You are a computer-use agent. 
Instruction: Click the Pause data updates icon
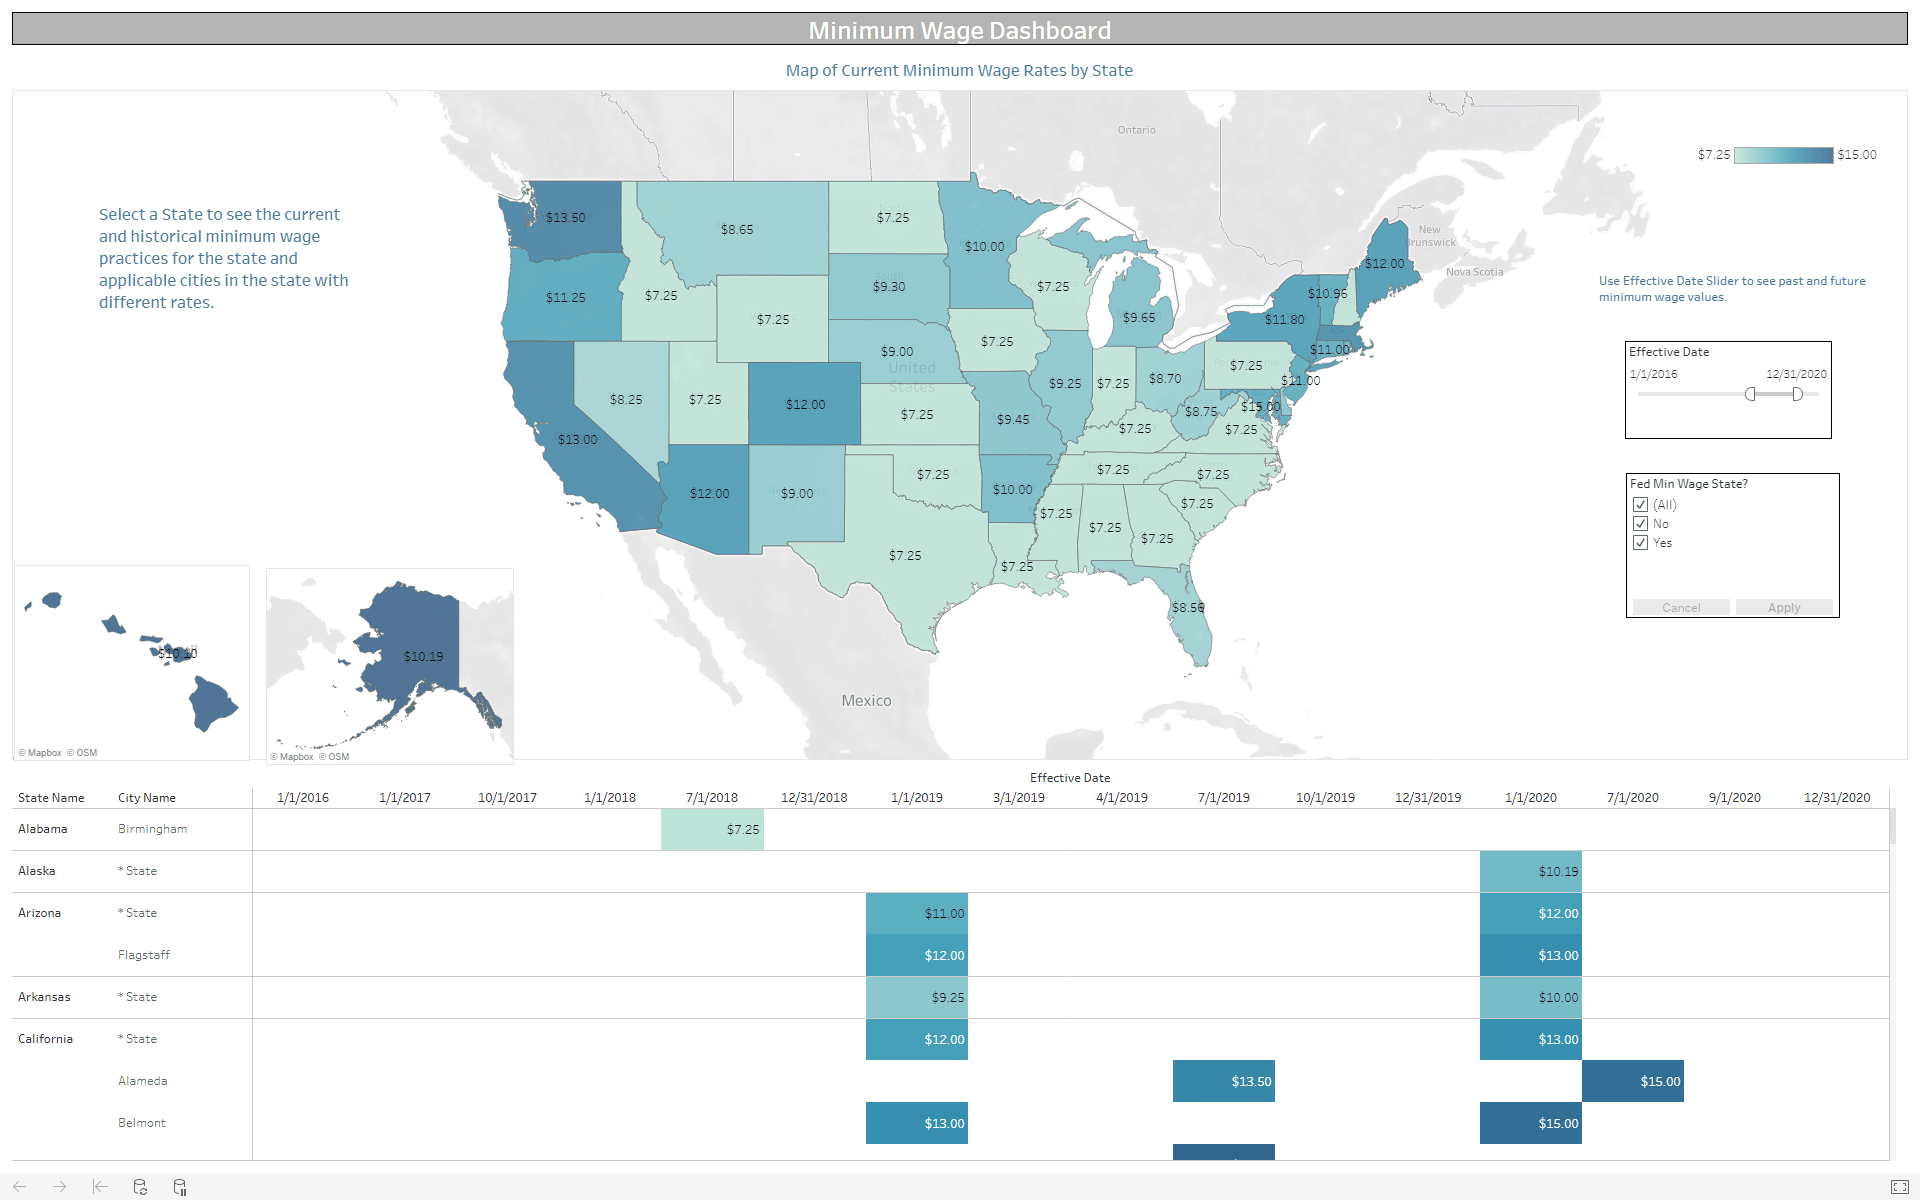[180, 1187]
